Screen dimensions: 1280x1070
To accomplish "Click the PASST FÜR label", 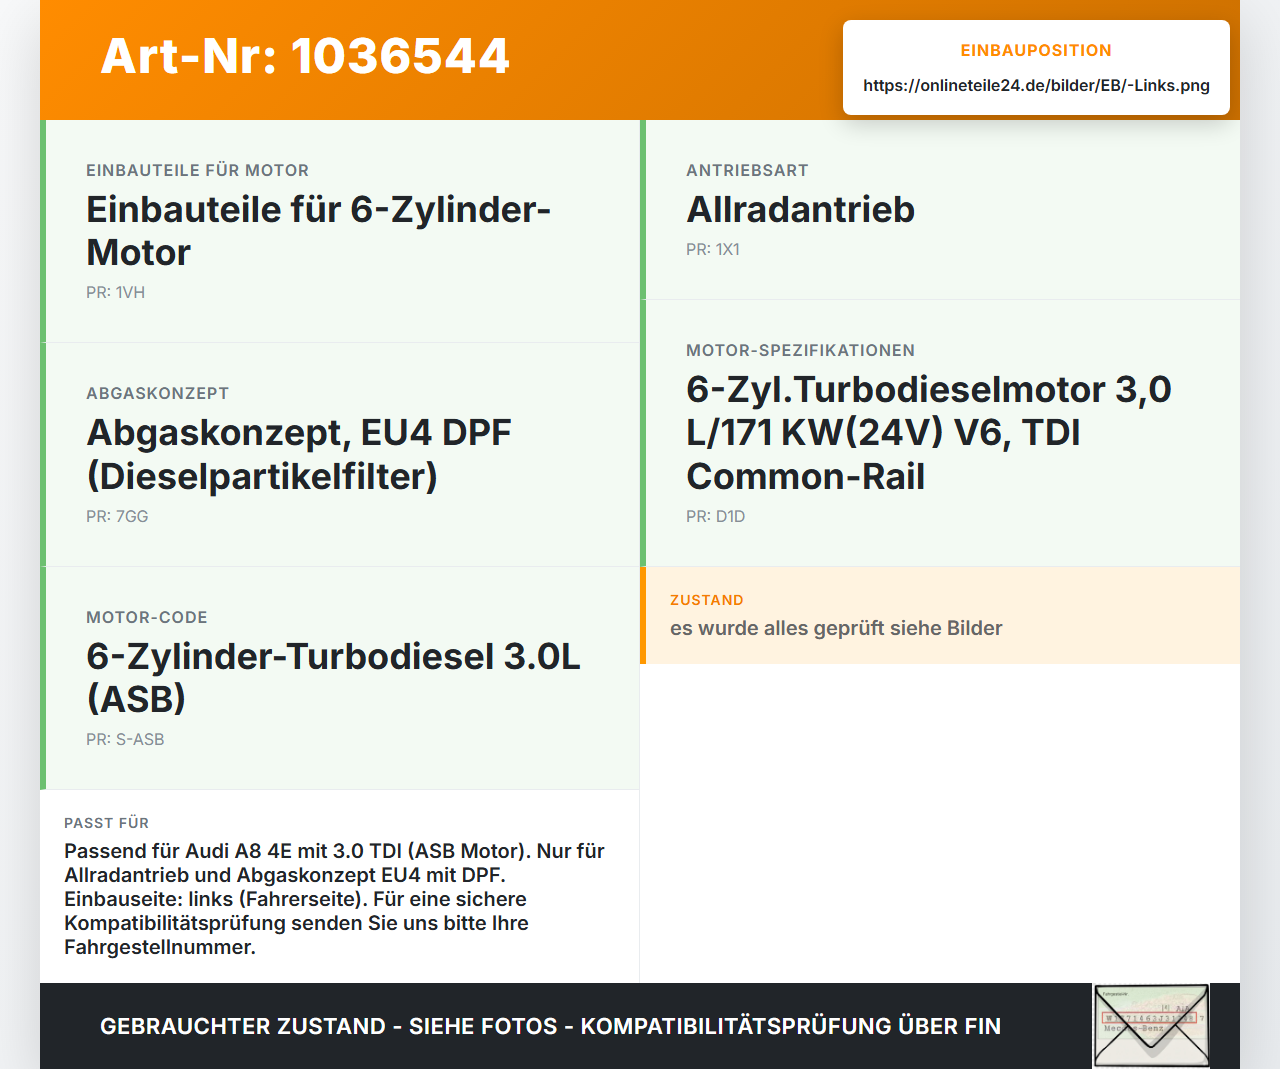I will [x=107, y=823].
